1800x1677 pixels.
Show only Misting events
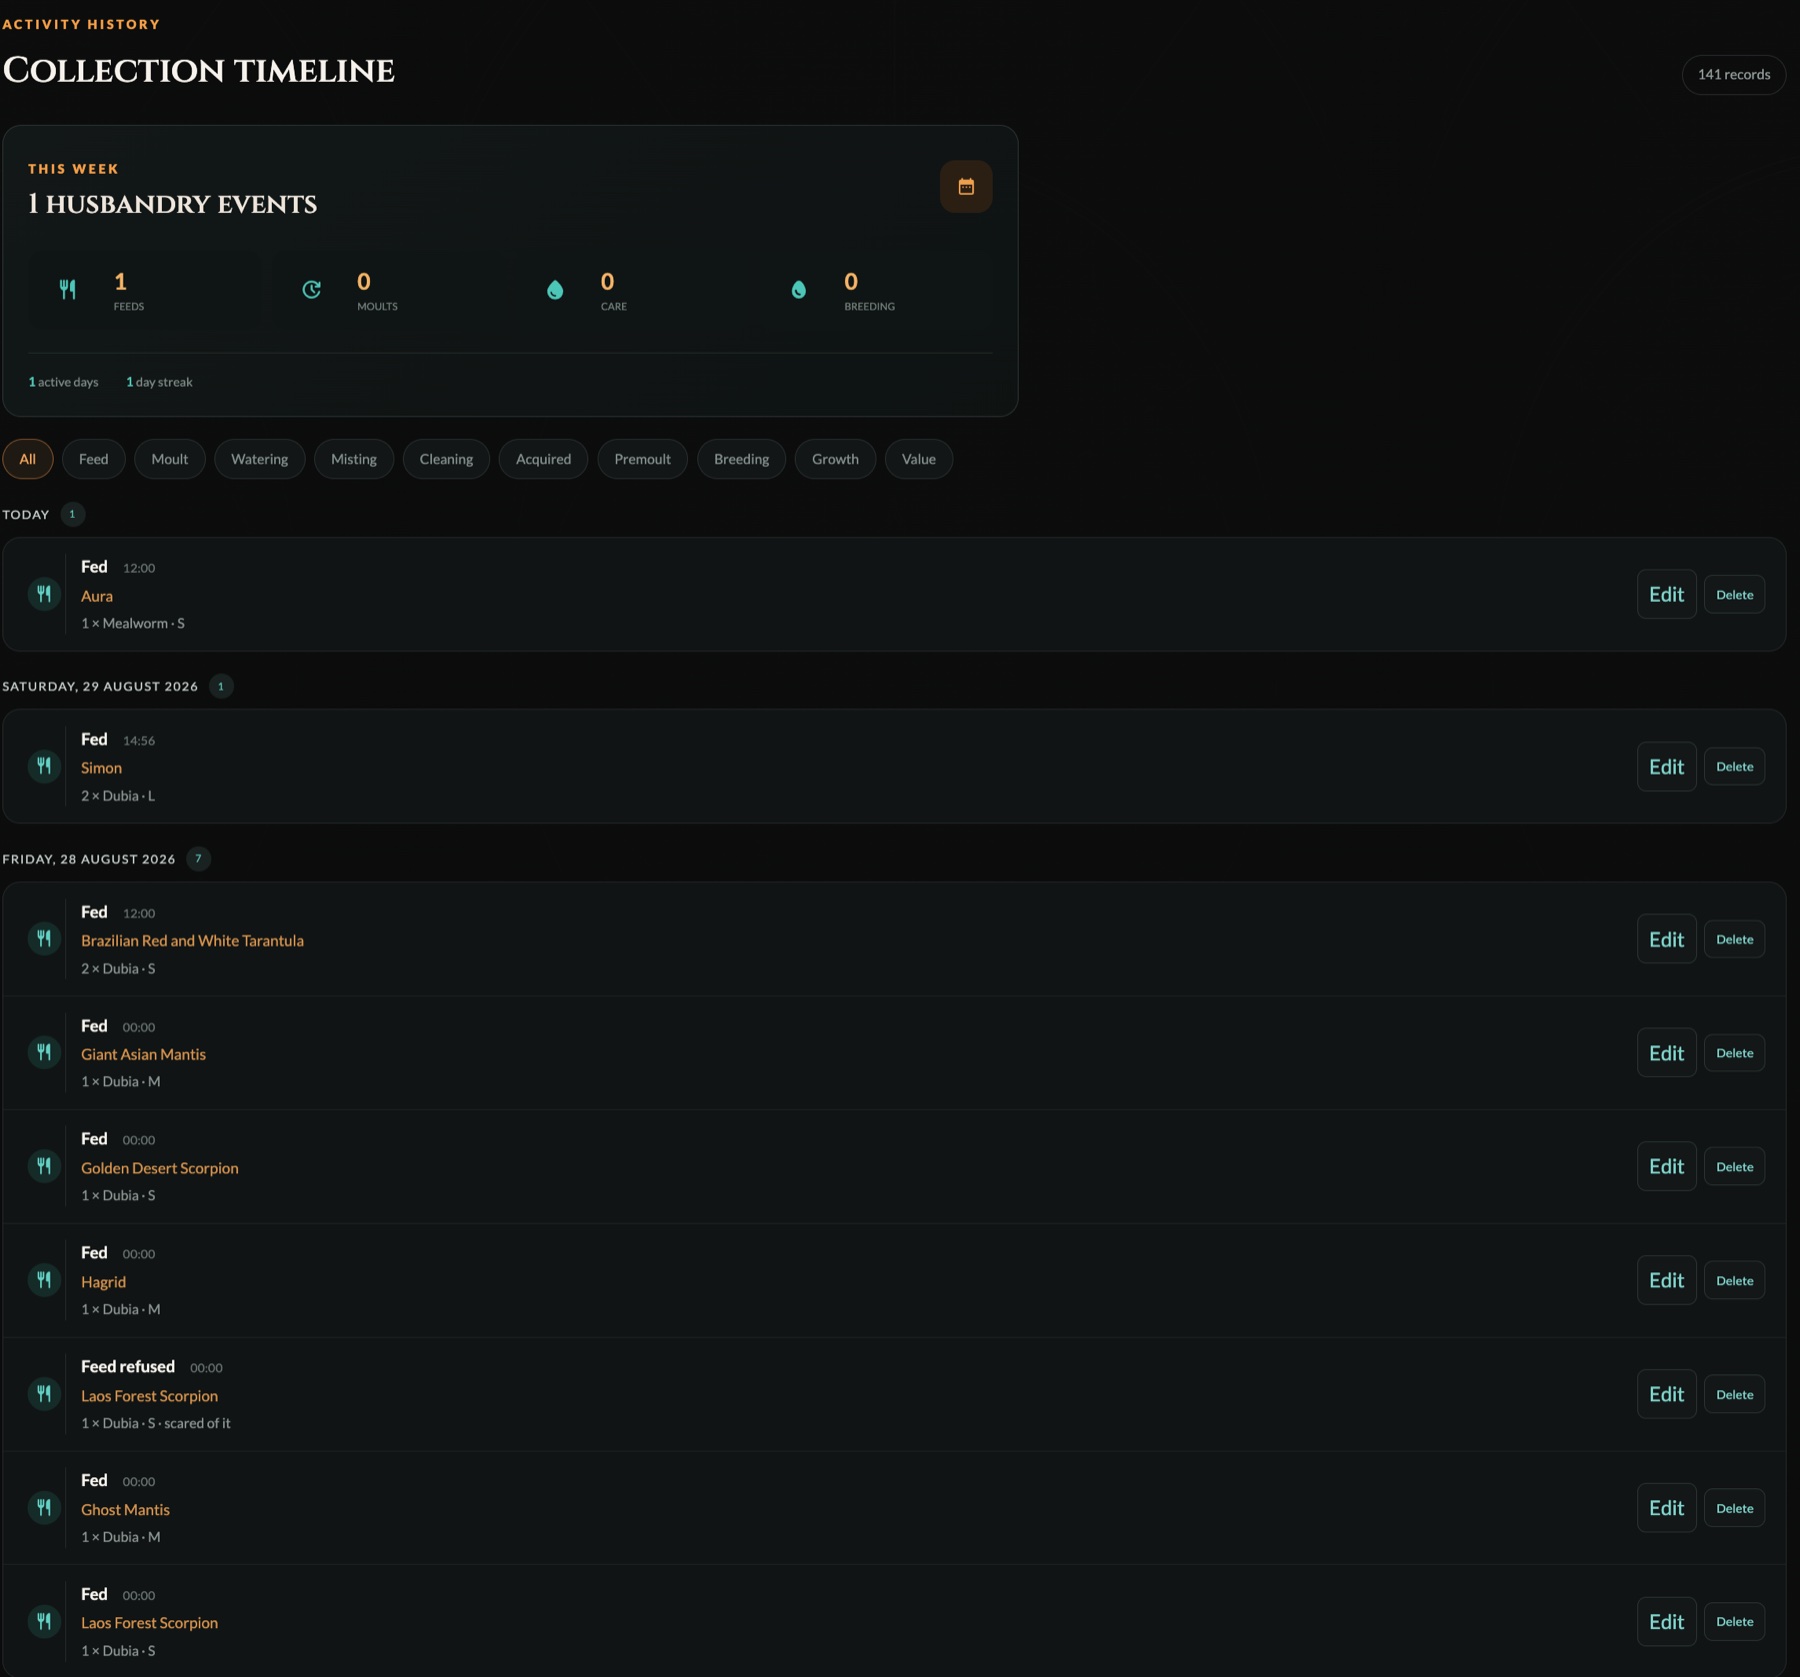coord(354,459)
